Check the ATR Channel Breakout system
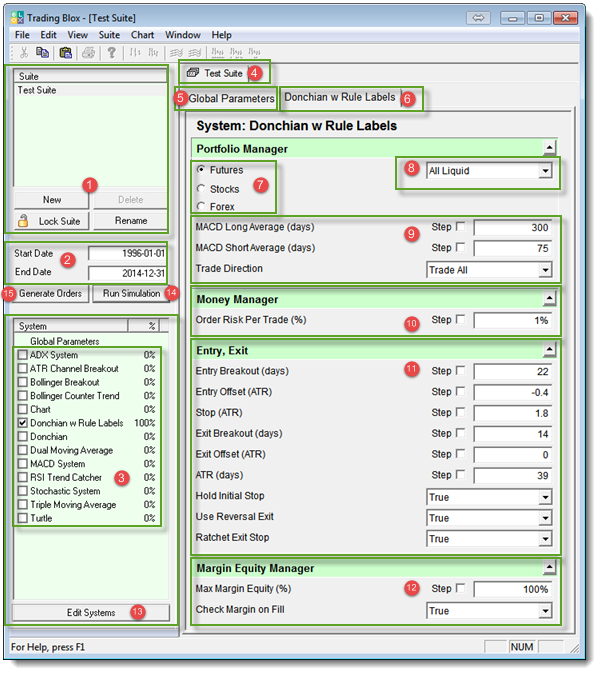The width and height of the screenshot is (601, 675). tap(22, 369)
